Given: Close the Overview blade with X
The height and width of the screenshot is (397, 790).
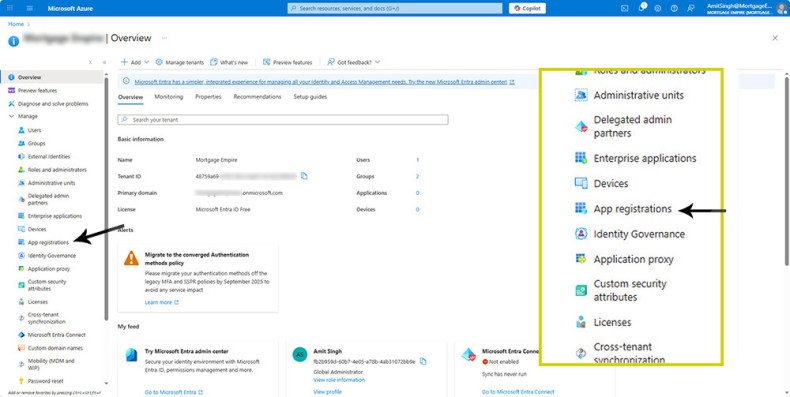Looking at the screenshot, I should pyautogui.click(x=775, y=38).
